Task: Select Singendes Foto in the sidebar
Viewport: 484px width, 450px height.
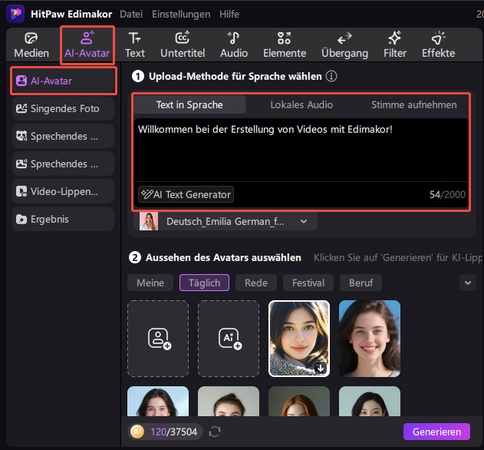Action: point(63,109)
